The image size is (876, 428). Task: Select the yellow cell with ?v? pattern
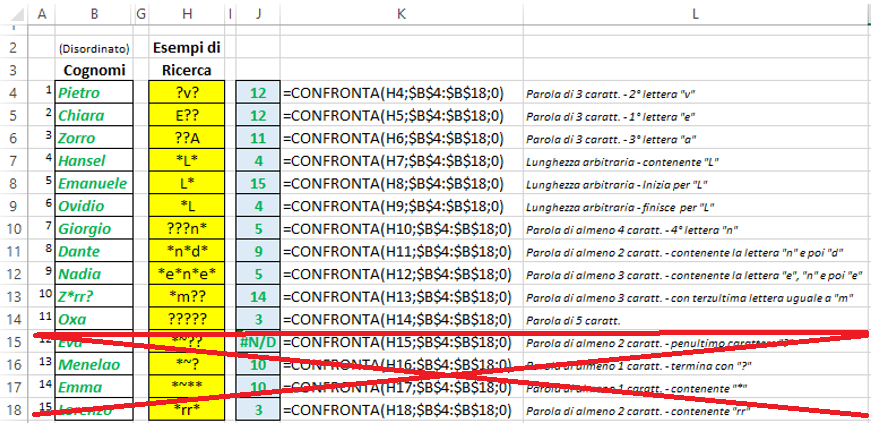tap(188, 93)
